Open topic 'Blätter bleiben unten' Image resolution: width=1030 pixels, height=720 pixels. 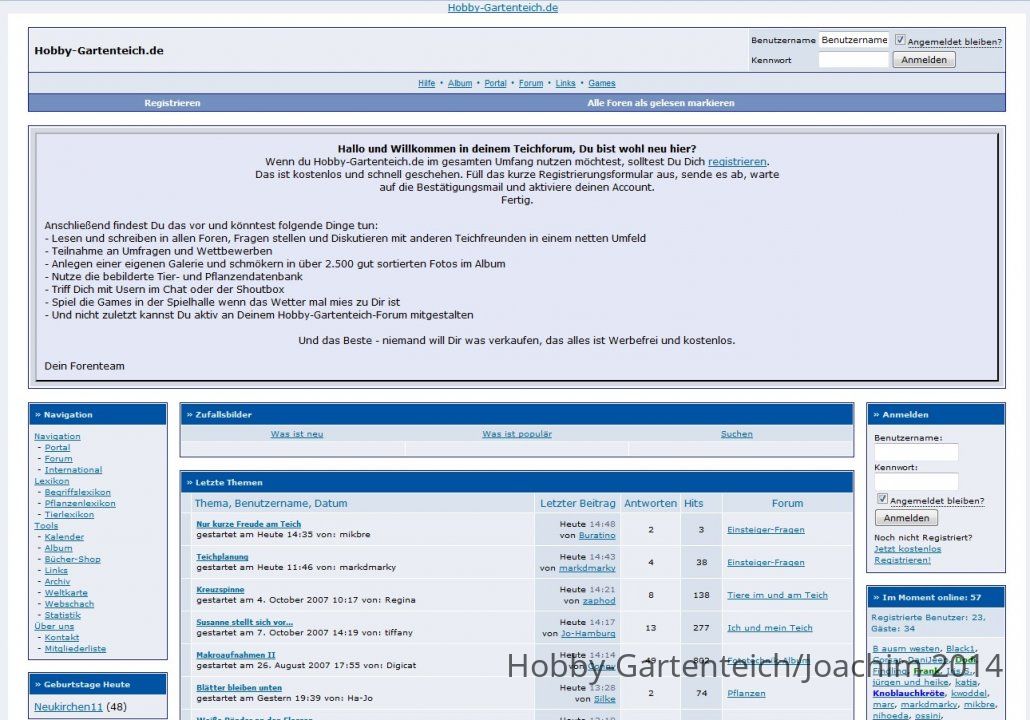coord(239,688)
